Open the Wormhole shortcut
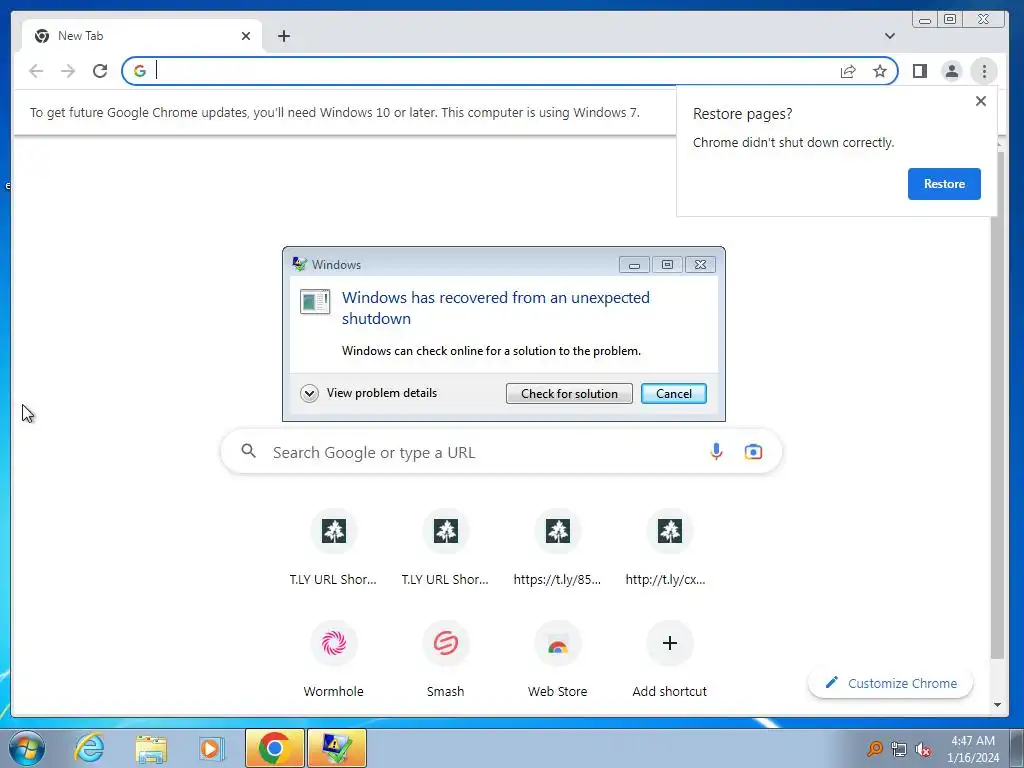Screen dimensions: 1024x768 pyautogui.click(x=333, y=660)
